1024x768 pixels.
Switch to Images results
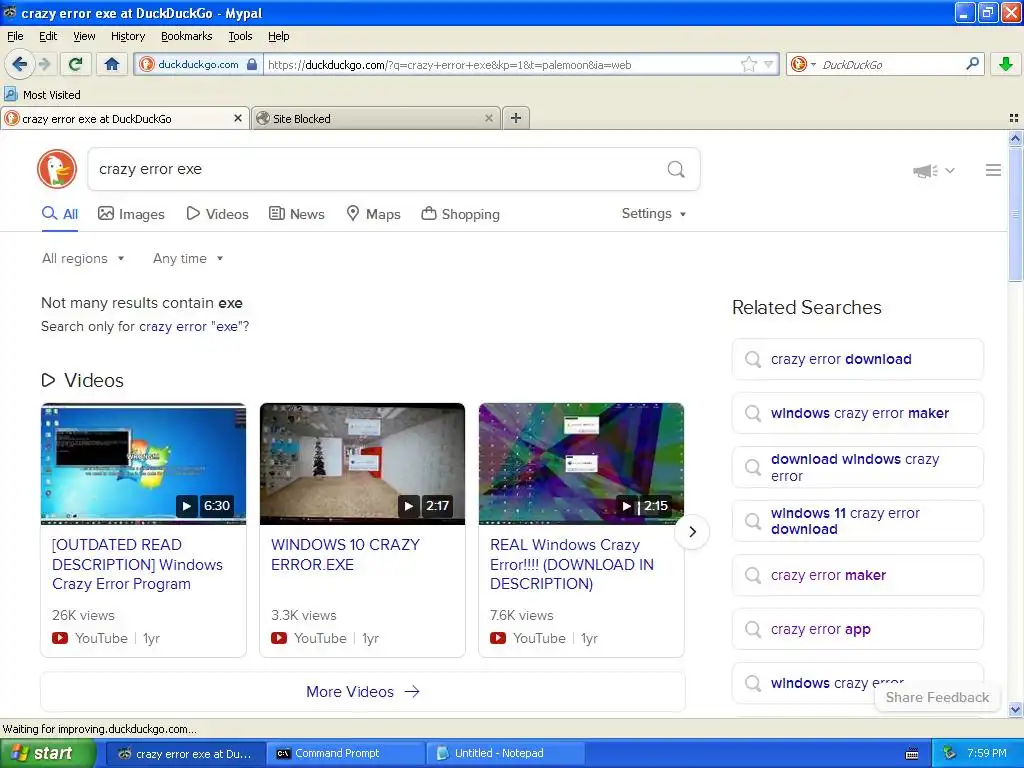[x=131, y=214]
